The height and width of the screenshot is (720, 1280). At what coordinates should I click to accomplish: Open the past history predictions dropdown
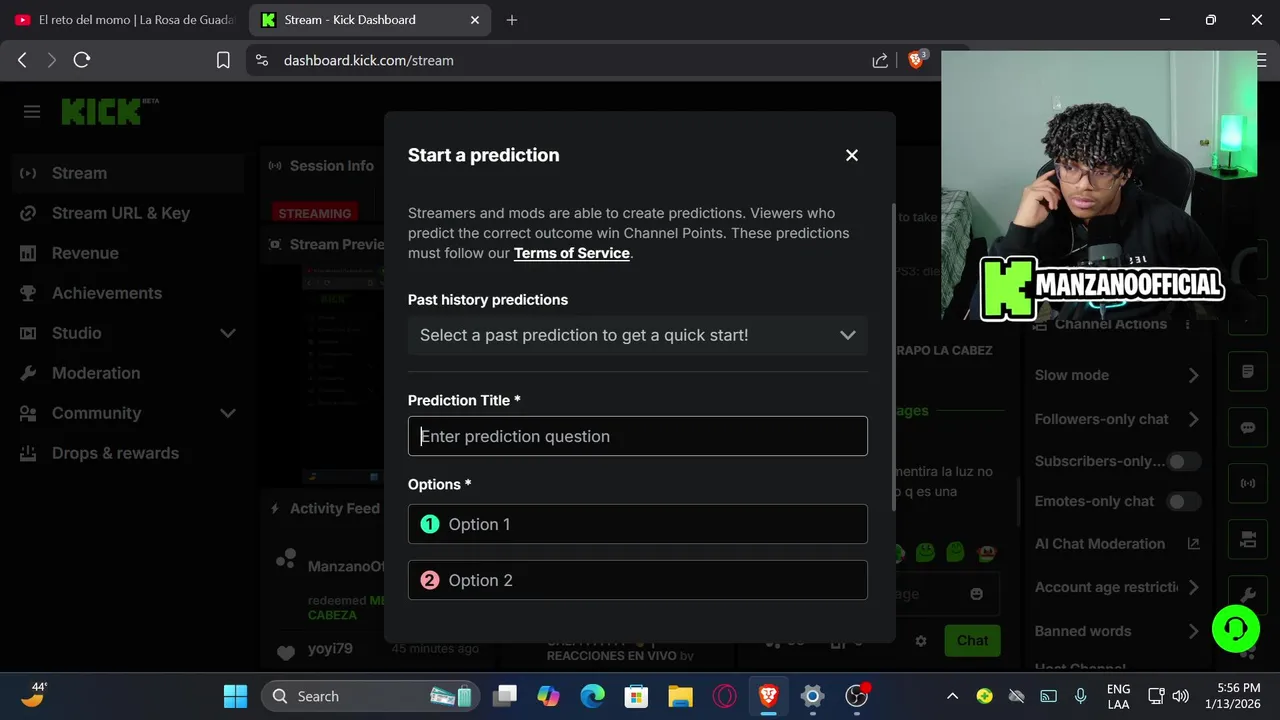[637, 335]
